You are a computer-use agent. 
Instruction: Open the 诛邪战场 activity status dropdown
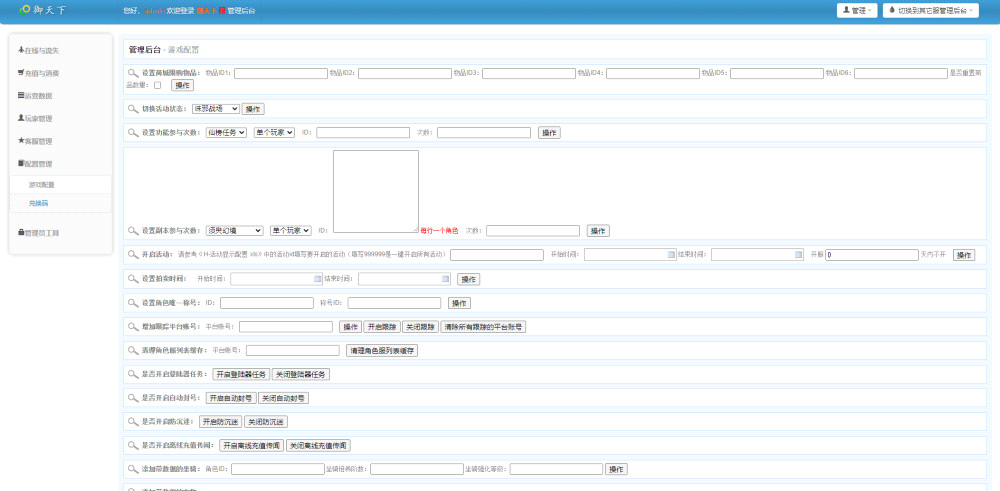click(x=215, y=109)
